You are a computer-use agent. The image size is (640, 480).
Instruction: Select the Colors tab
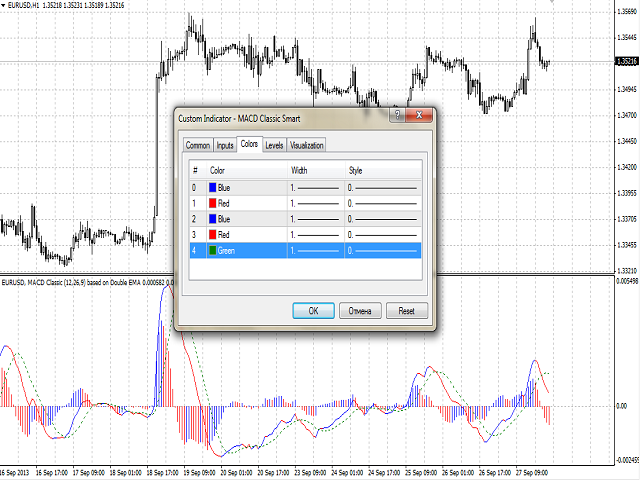(249, 144)
